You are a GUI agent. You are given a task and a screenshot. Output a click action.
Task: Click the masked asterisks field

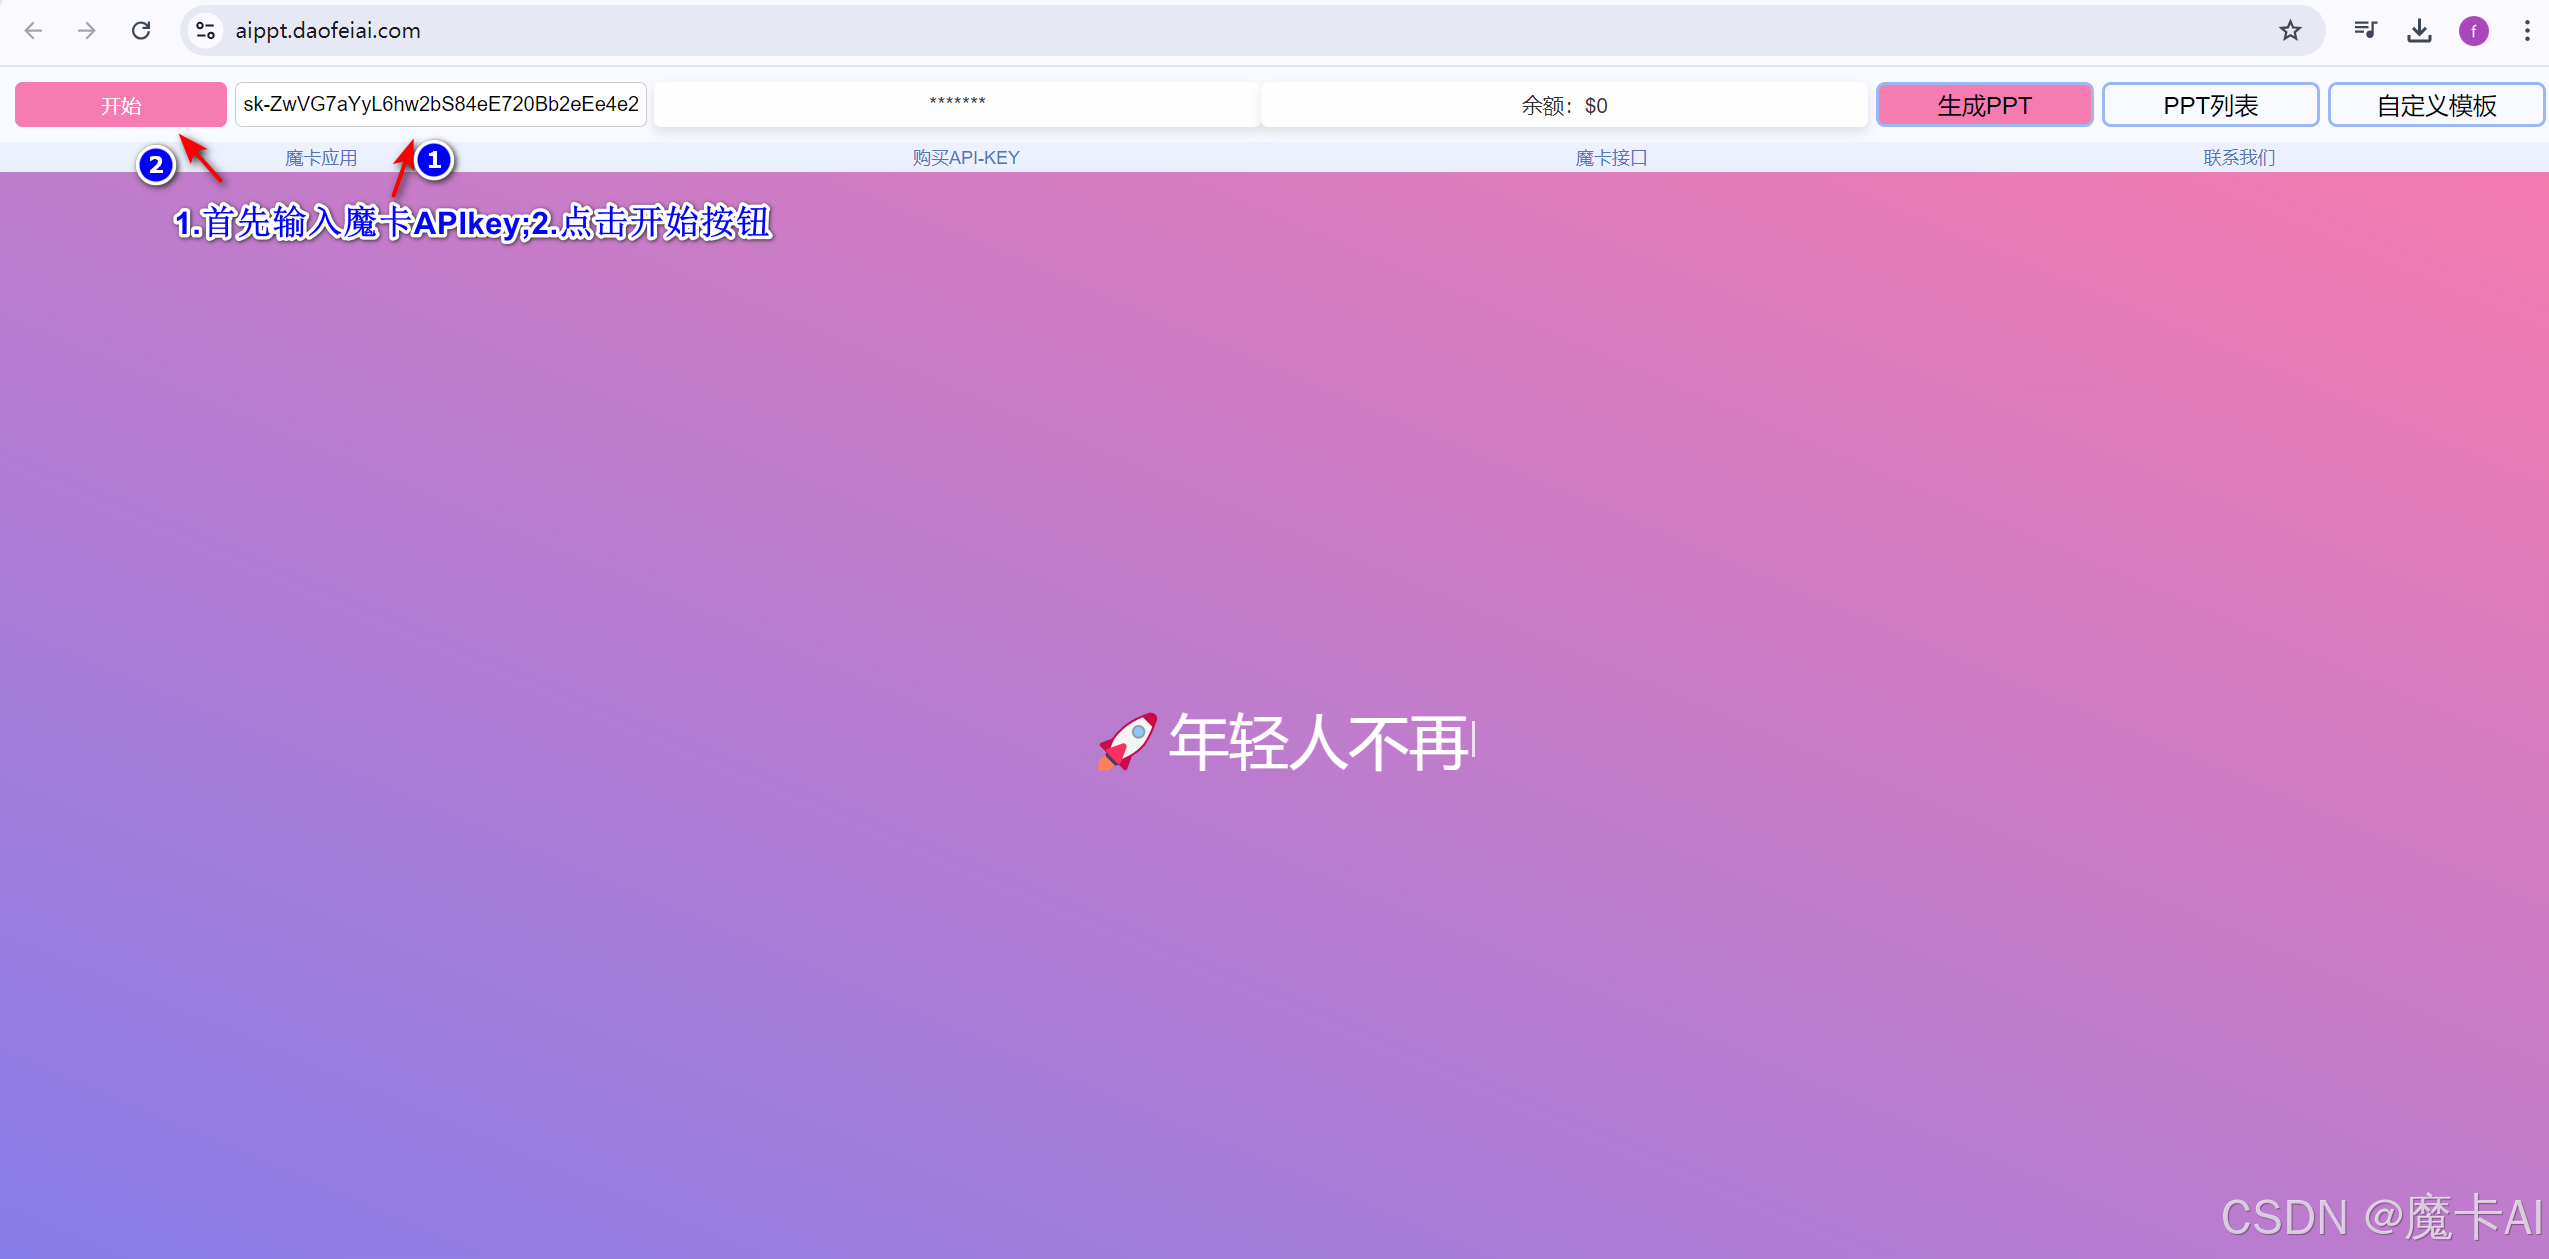pos(956,105)
